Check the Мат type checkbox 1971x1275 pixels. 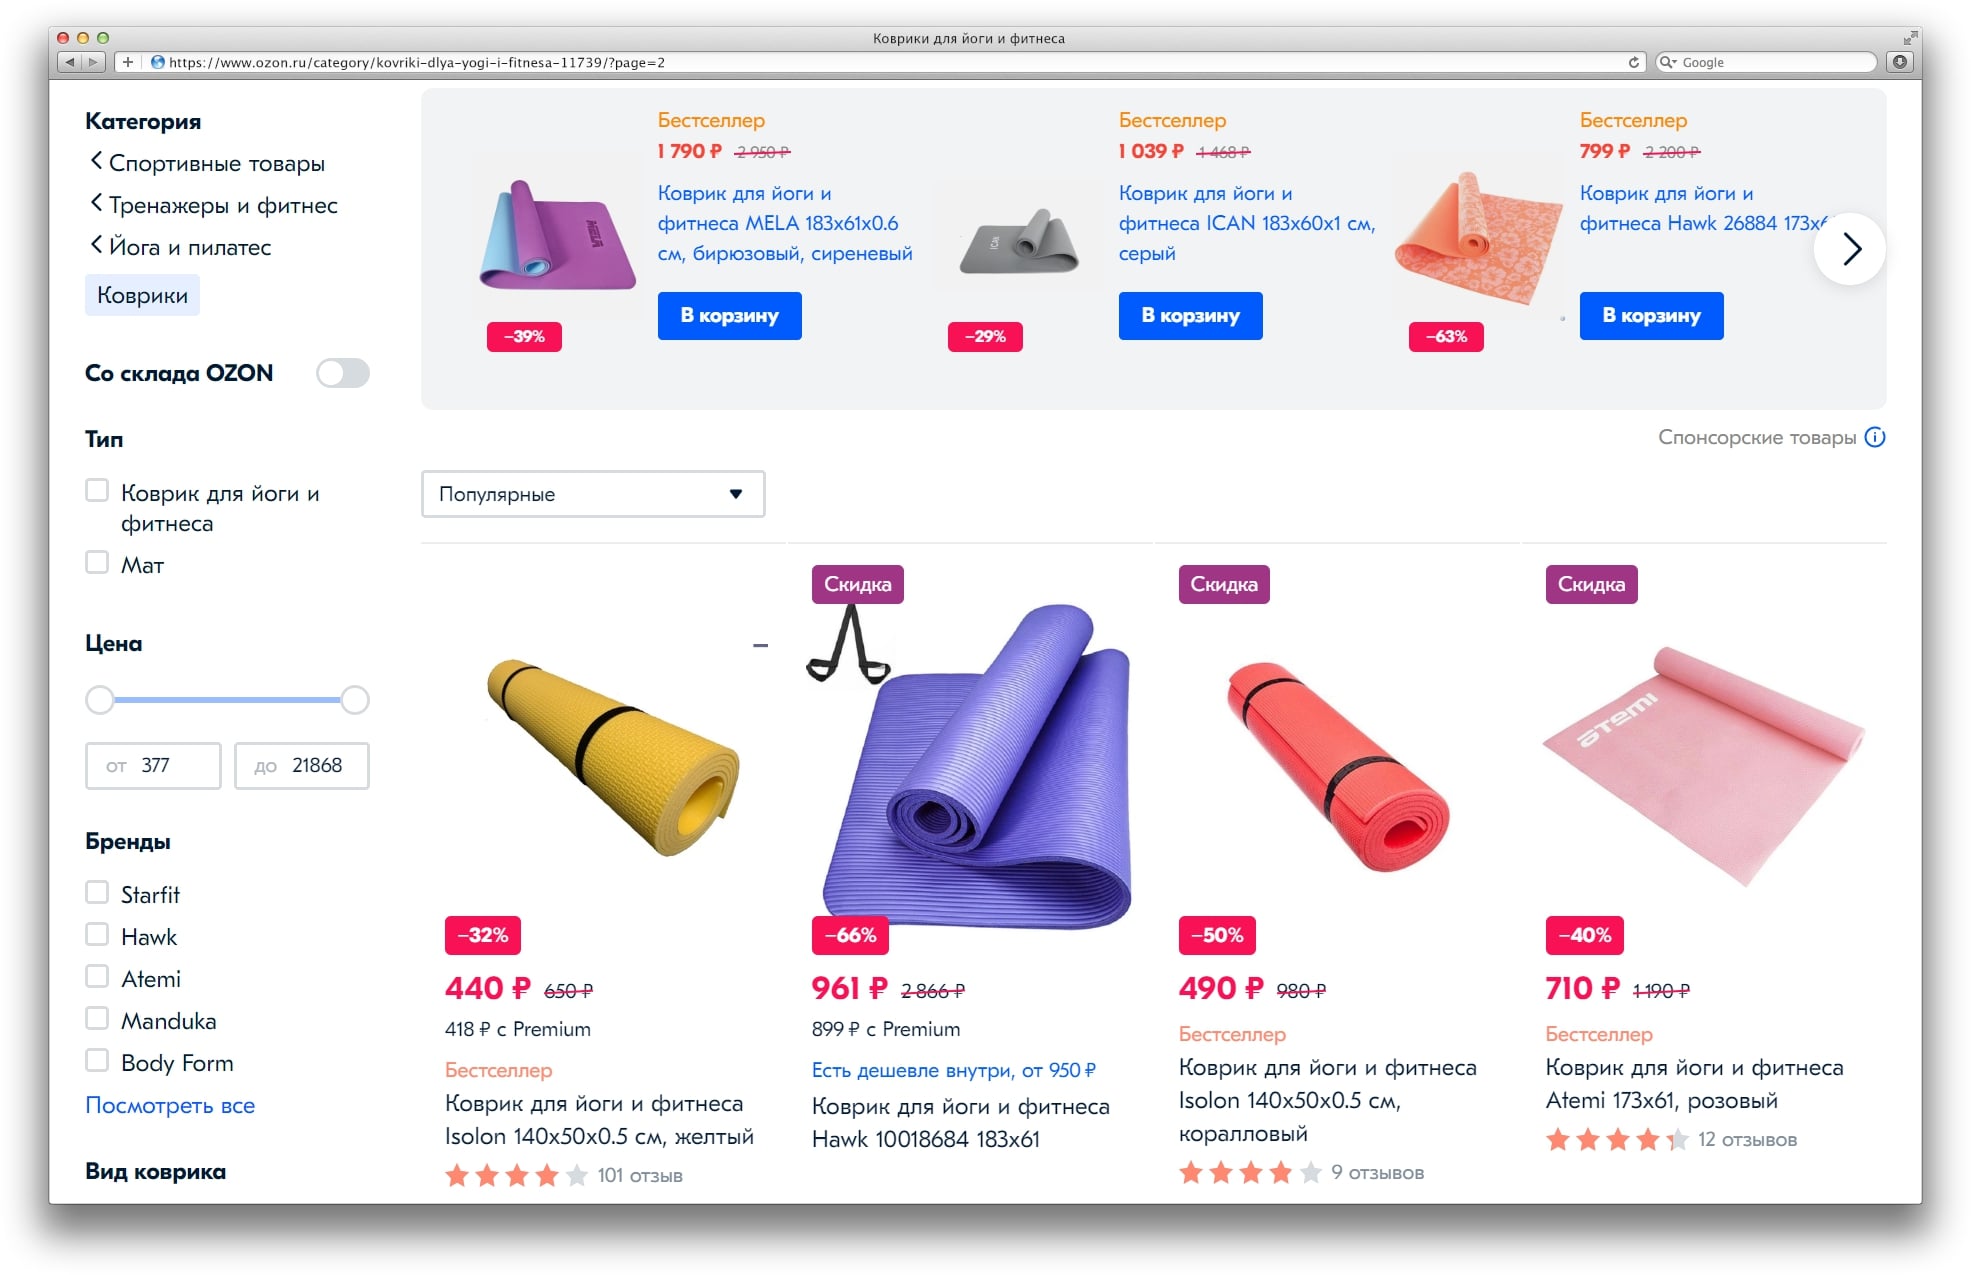click(97, 562)
